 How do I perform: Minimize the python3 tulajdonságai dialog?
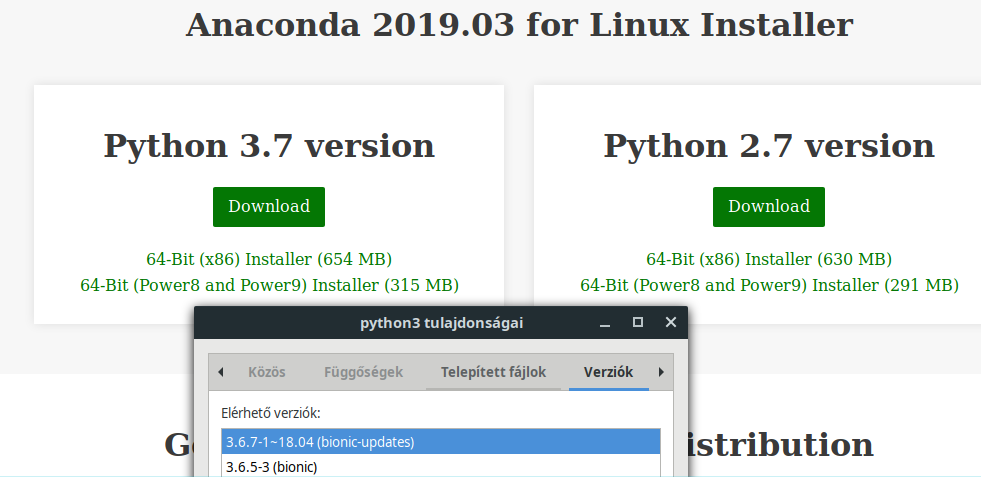click(605, 323)
